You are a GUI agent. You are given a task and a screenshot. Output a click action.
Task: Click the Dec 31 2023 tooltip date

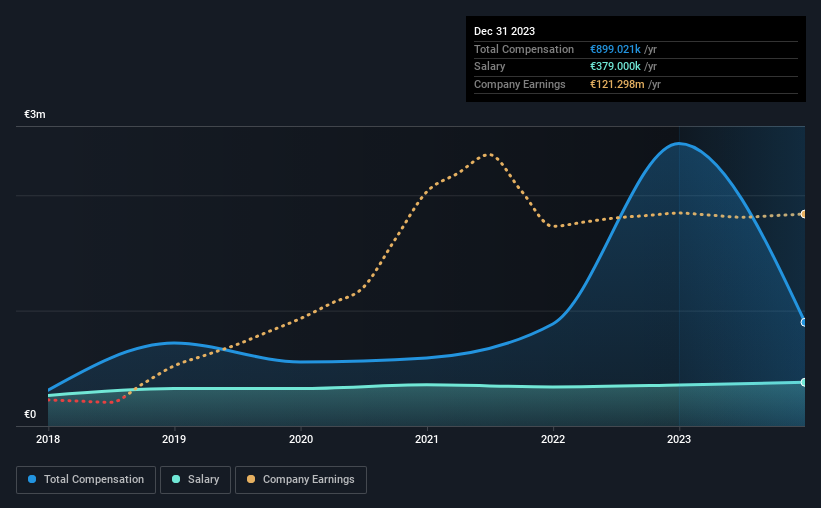coord(504,31)
